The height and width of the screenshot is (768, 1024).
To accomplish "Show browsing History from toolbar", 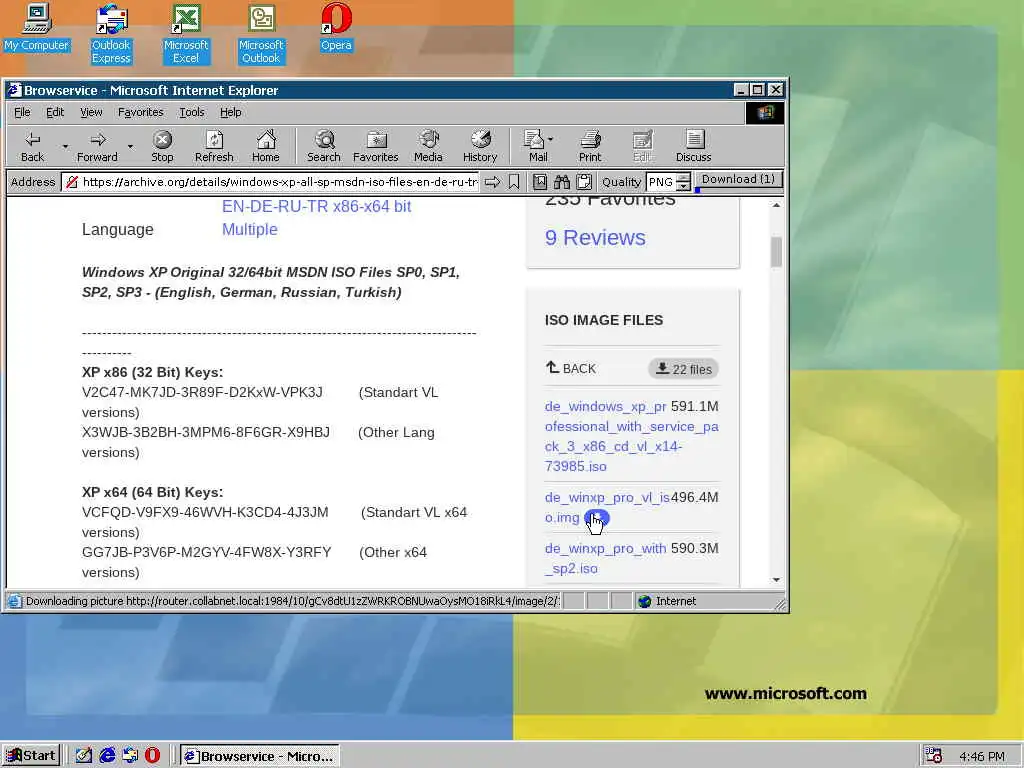I will click(x=480, y=146).
